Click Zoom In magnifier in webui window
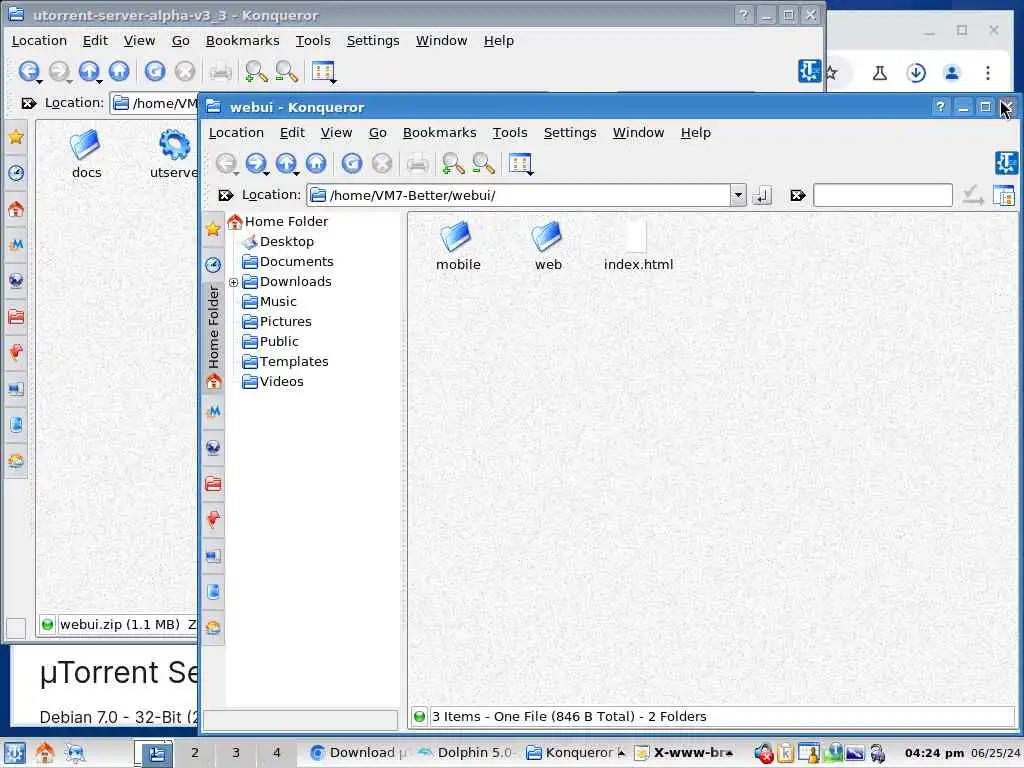This screenshot has height=768, width=1024. point(453,163)
